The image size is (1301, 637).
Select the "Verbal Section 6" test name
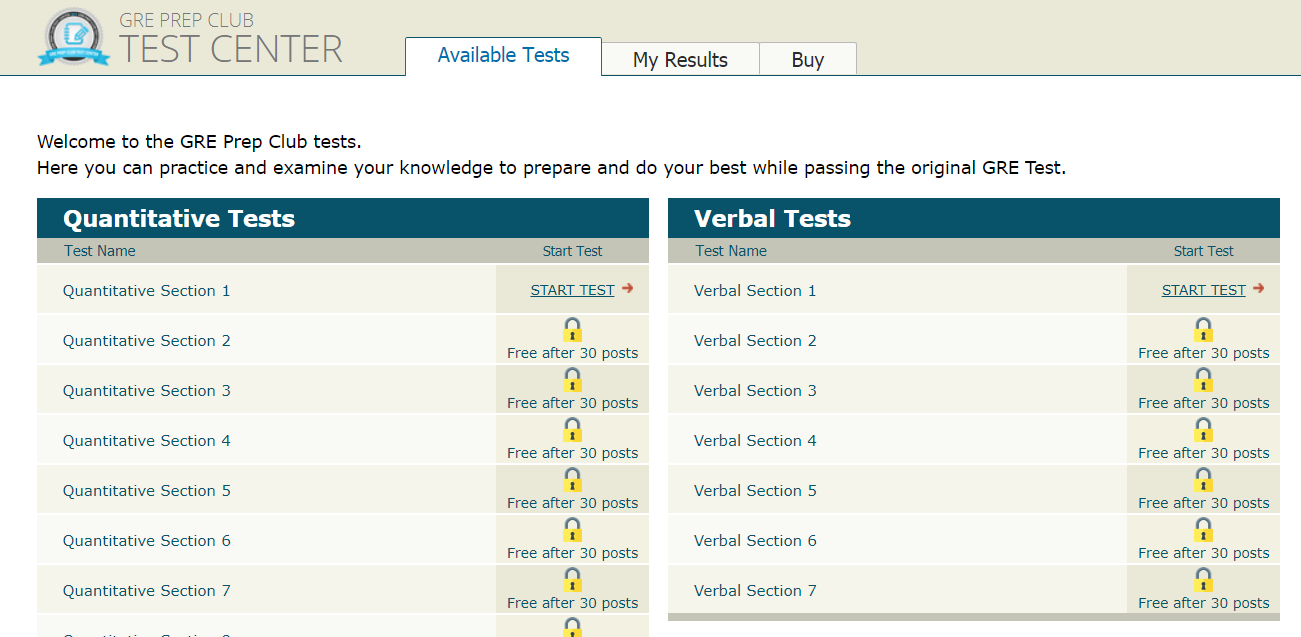point(755,541)
